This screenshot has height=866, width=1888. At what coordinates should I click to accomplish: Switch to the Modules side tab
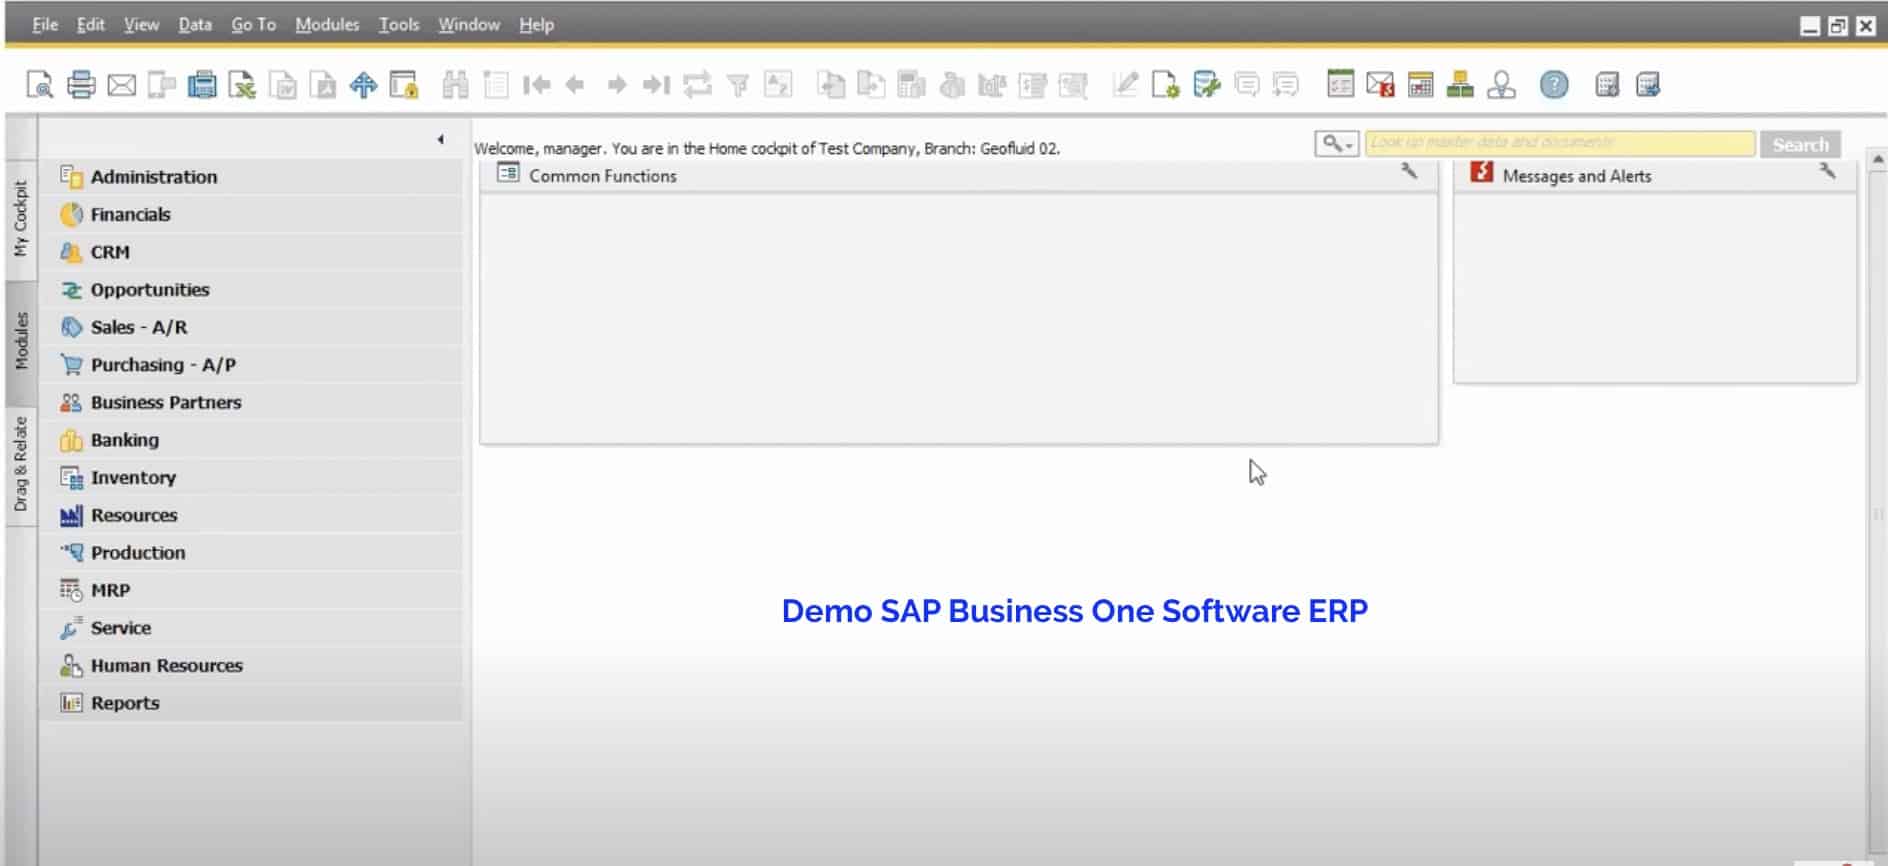[20, 341]
